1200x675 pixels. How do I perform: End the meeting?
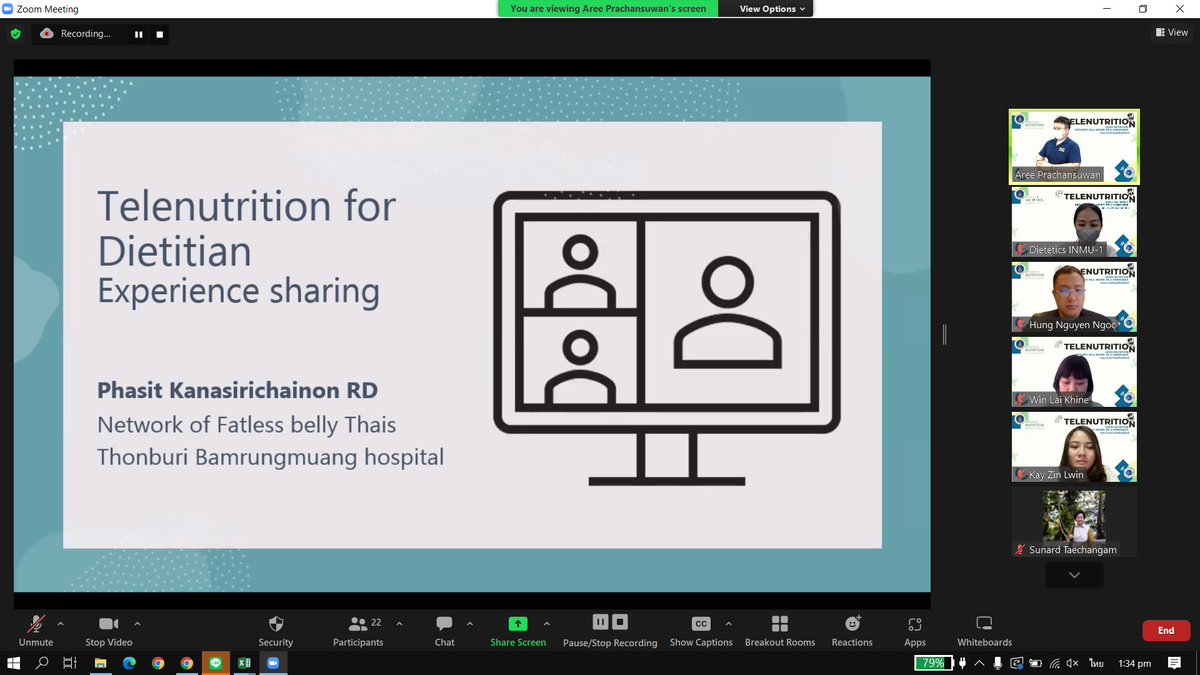tap(1166, 631)
